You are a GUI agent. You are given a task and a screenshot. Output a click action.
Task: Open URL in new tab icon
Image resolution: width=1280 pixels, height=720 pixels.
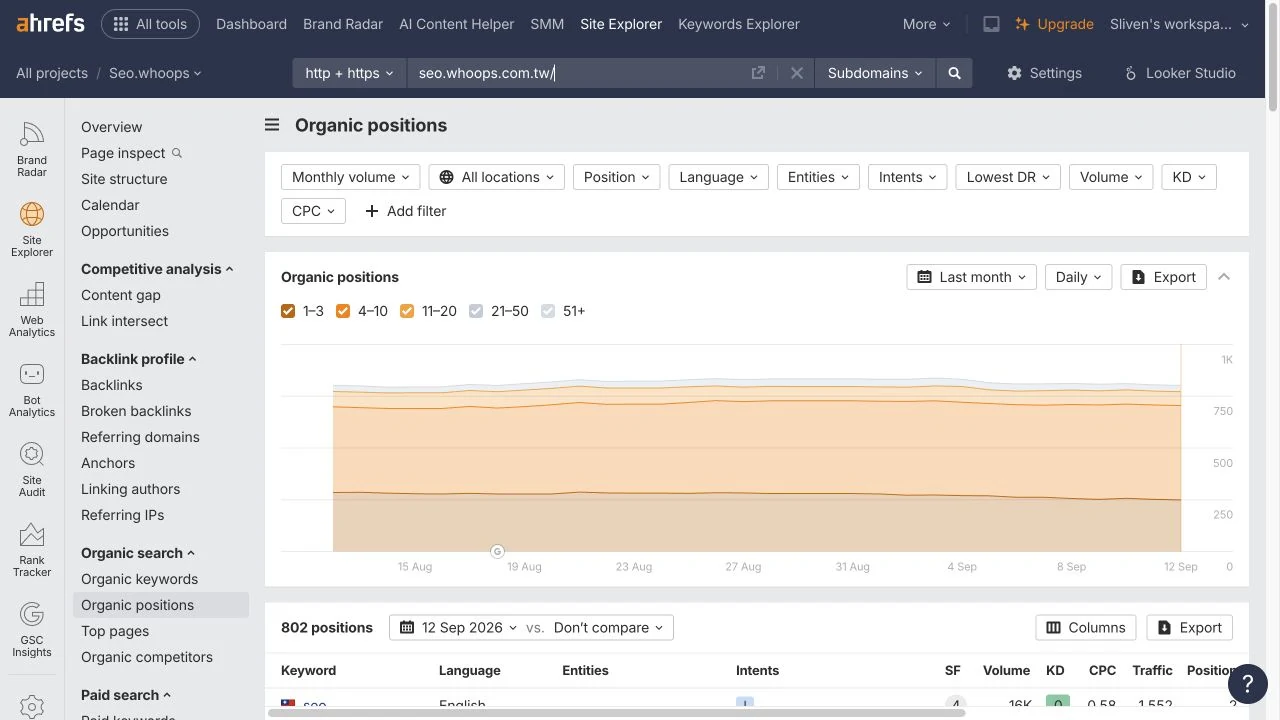click(758, 73)
